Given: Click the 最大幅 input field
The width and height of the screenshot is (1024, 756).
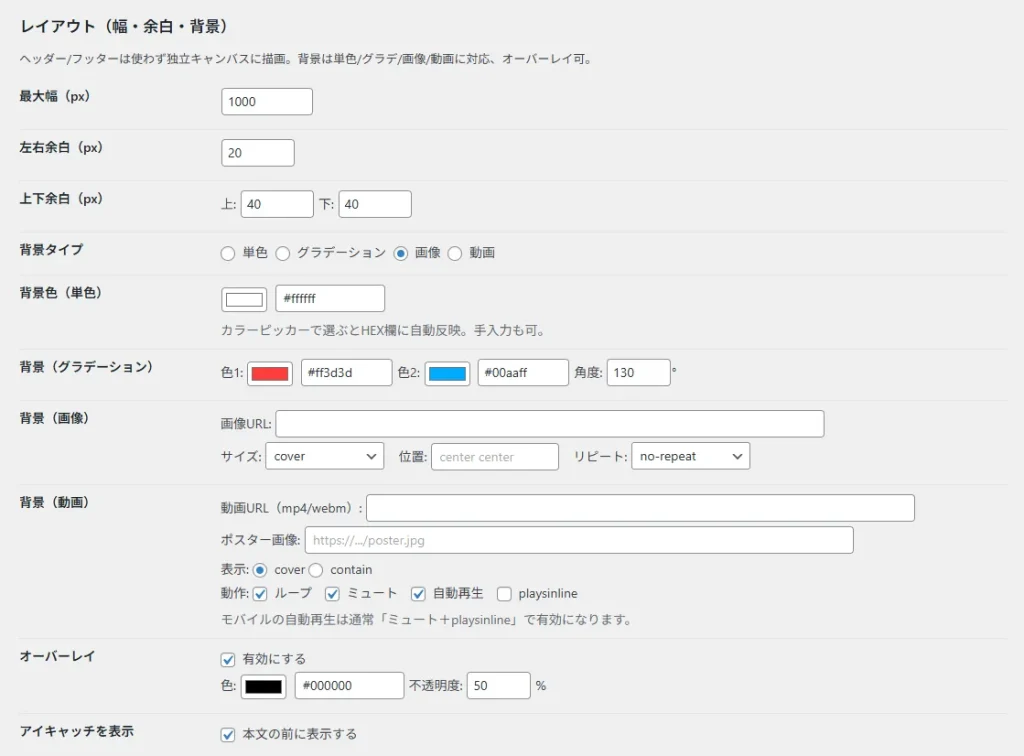Looking at the screenshot, I should (267, 102).
